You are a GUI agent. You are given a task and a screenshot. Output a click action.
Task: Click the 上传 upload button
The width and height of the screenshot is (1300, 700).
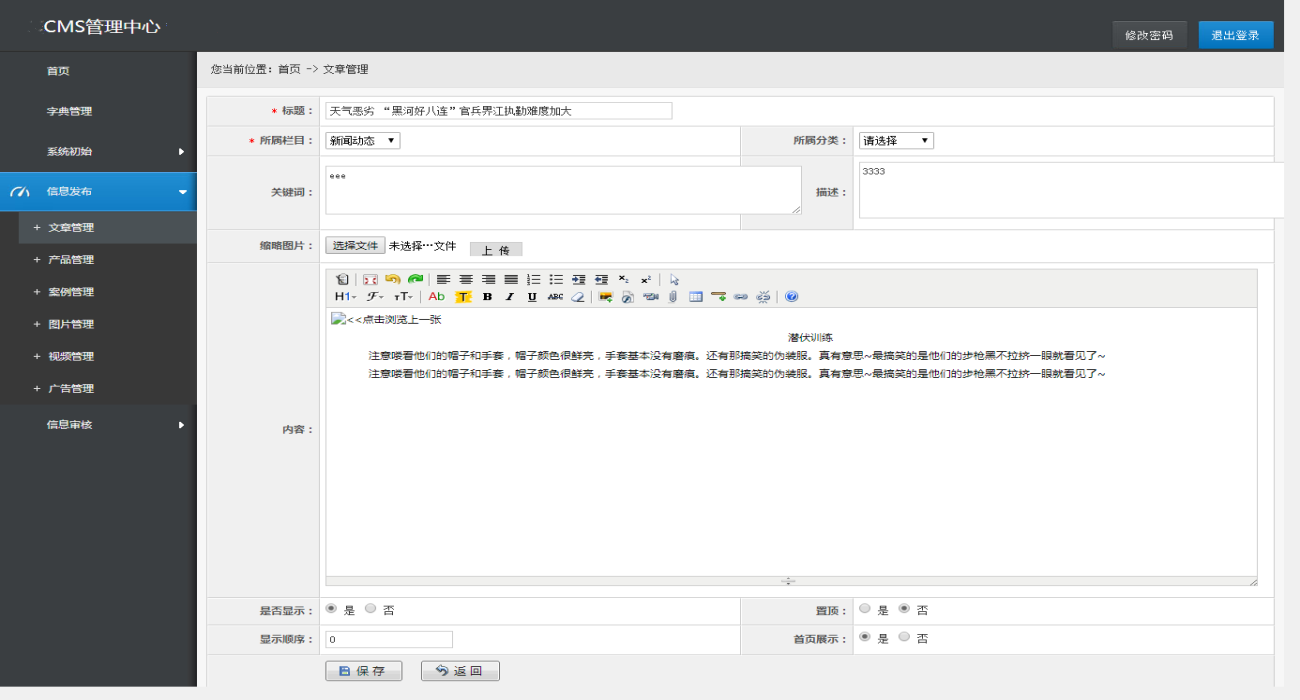(x=496, y=249)
